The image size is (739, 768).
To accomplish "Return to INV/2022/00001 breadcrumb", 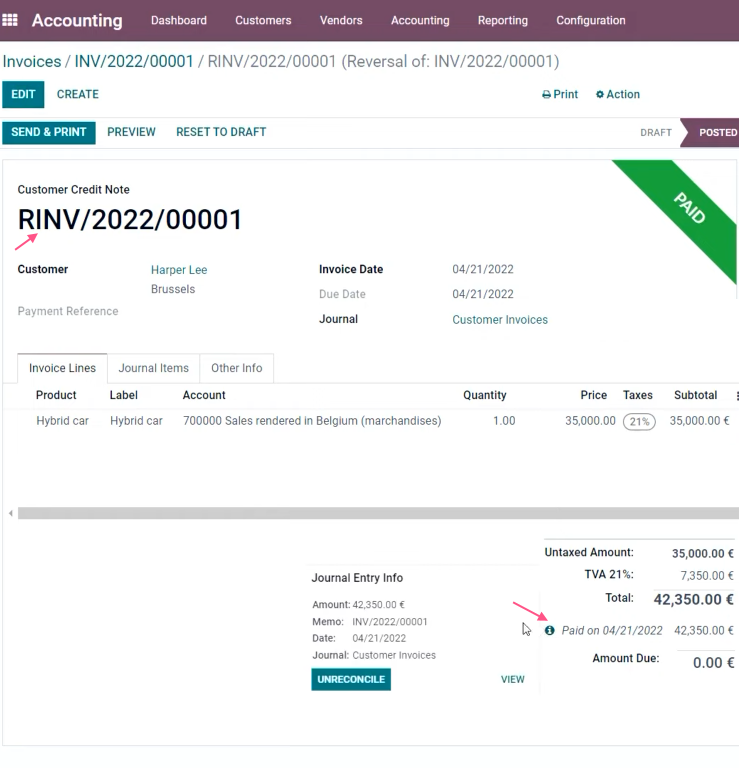I will tap(134, 62).
